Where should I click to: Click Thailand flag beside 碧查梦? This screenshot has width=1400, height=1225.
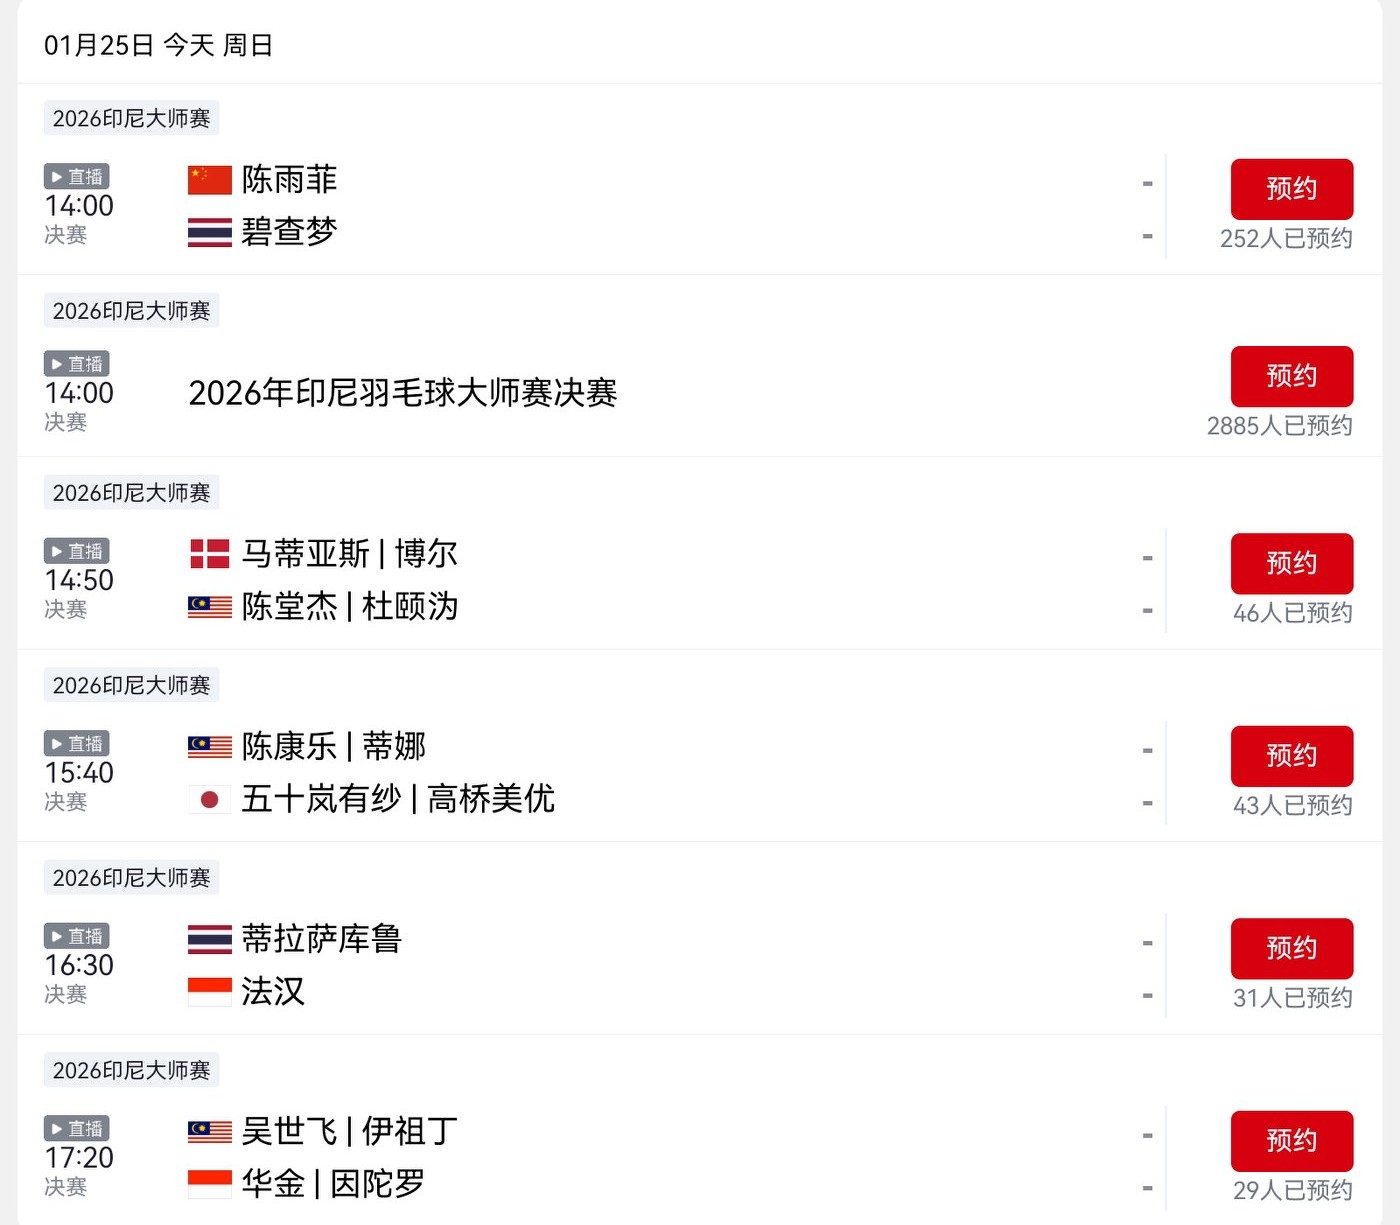209,232
